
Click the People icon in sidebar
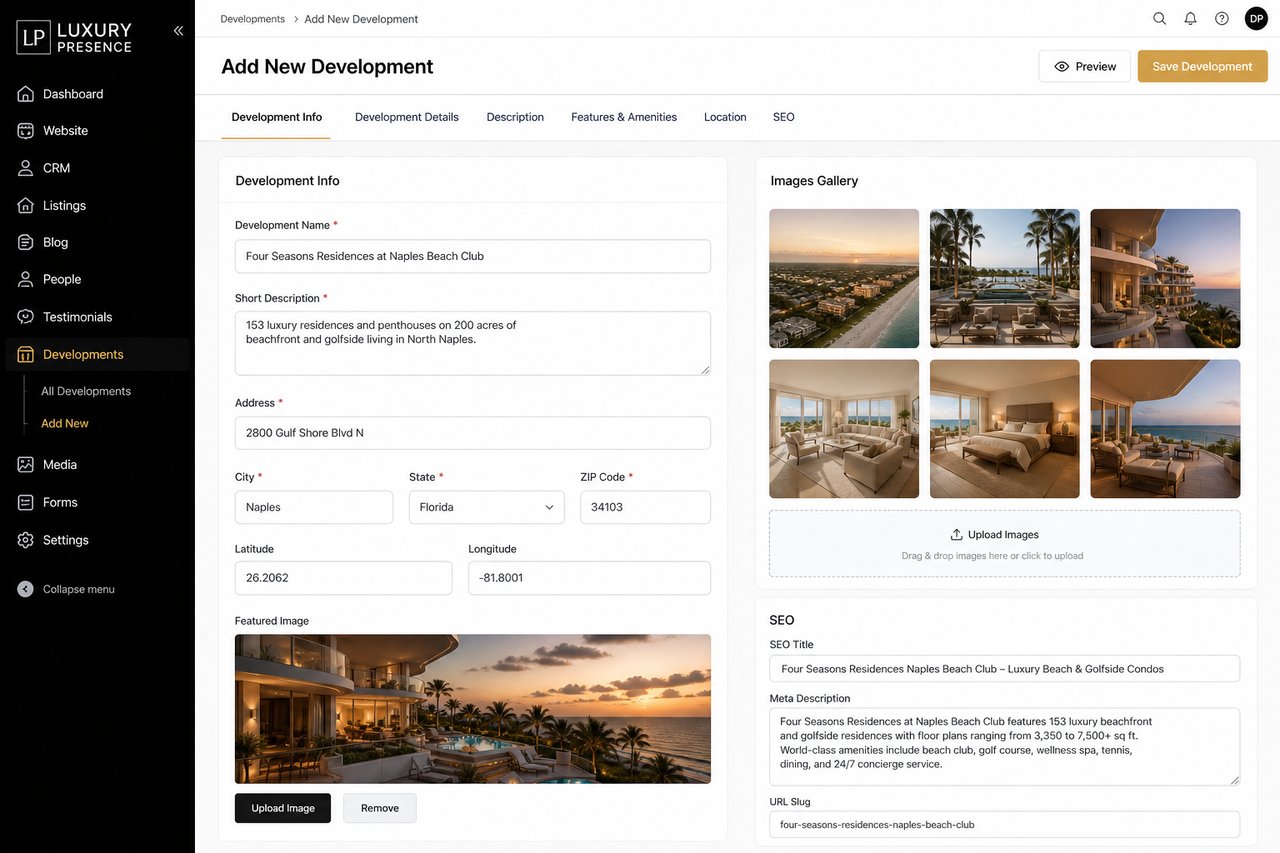(x=26, y=279)
